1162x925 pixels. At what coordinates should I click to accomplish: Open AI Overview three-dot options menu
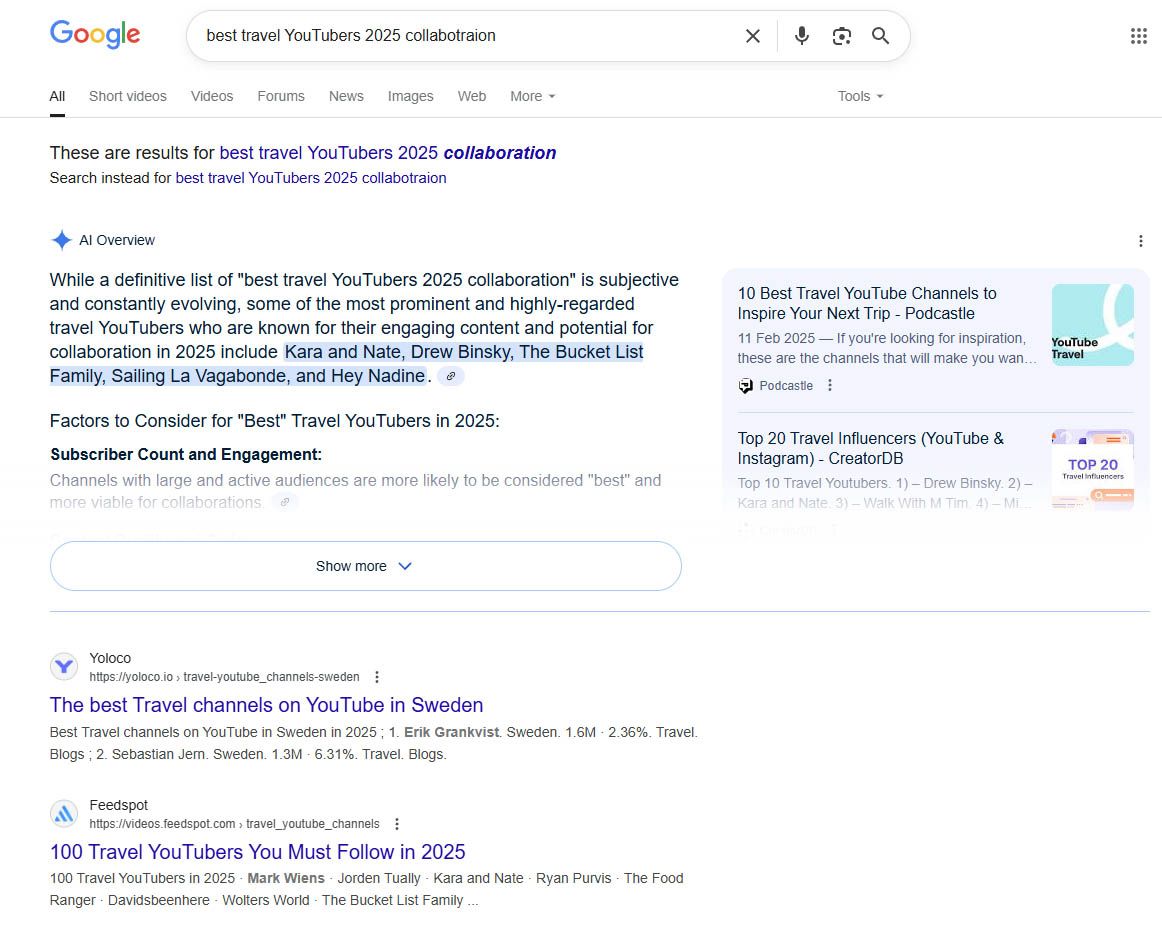pyautogui.click(x=1140, y=241)
